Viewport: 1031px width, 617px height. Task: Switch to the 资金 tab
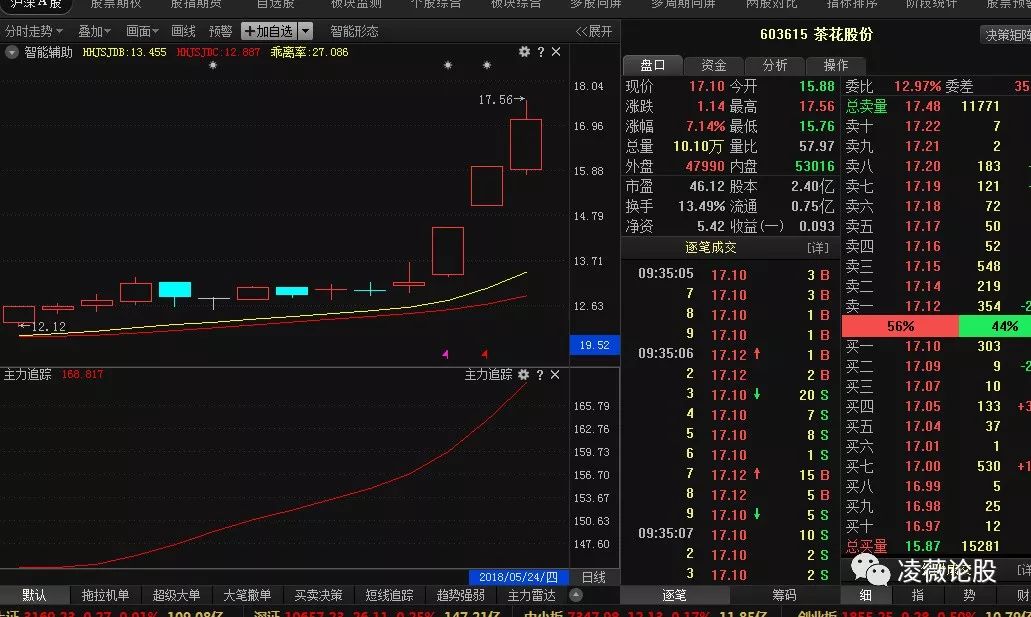point(712,64)
